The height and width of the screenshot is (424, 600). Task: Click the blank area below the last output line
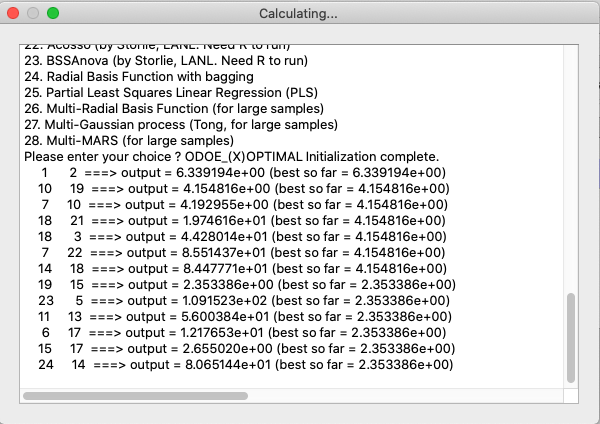(x=291, y=380)
